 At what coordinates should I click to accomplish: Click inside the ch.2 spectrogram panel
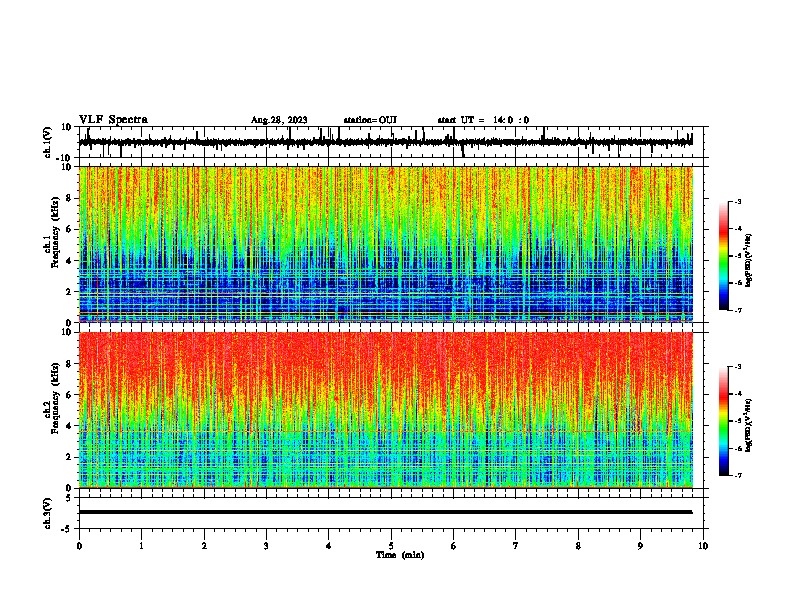(386, 410)
